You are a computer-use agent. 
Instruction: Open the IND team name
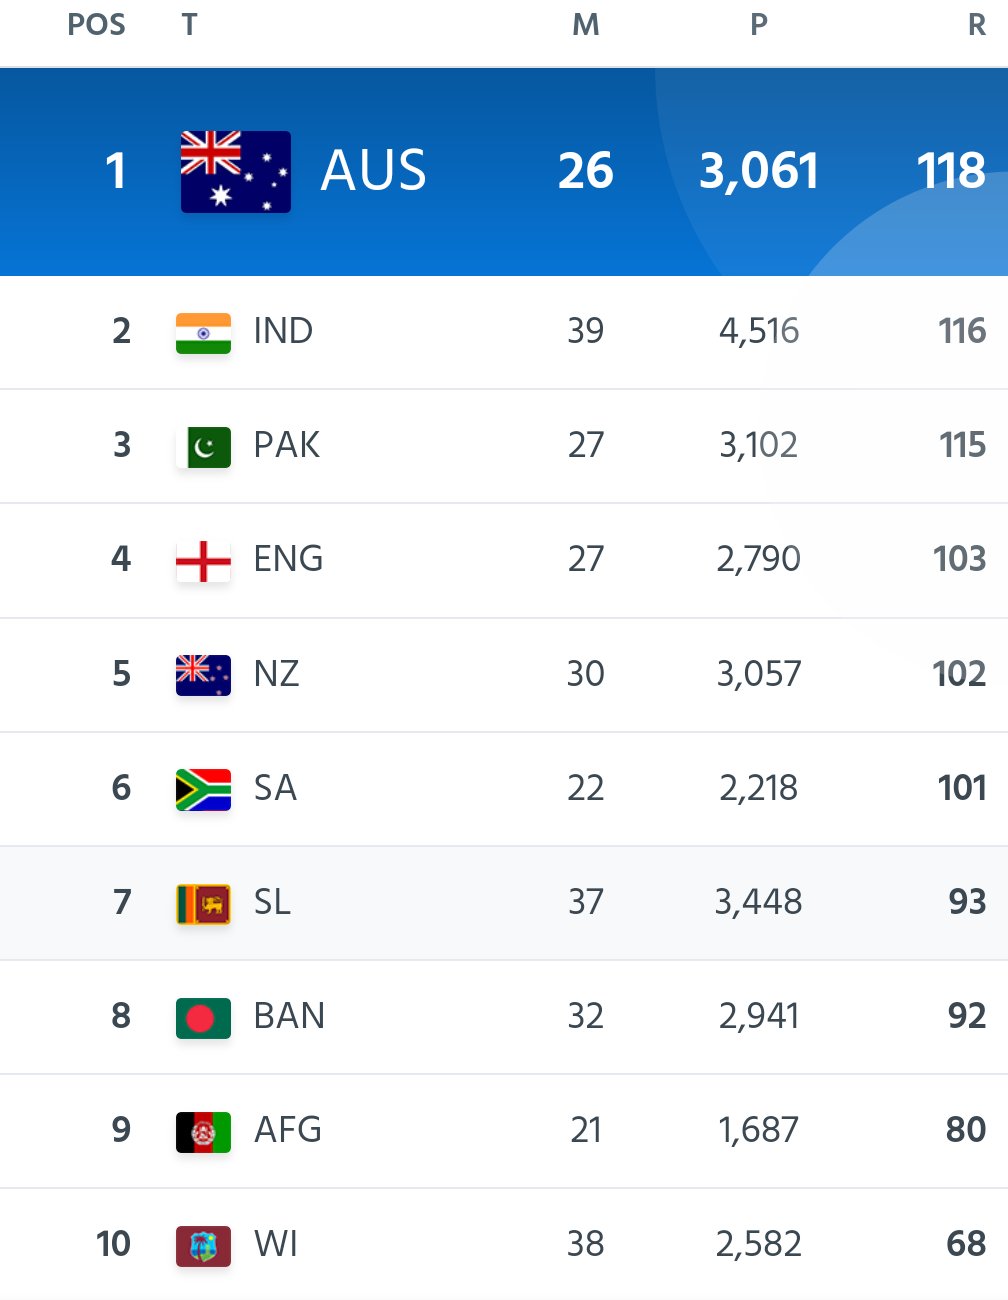click(x=283, y=331)
